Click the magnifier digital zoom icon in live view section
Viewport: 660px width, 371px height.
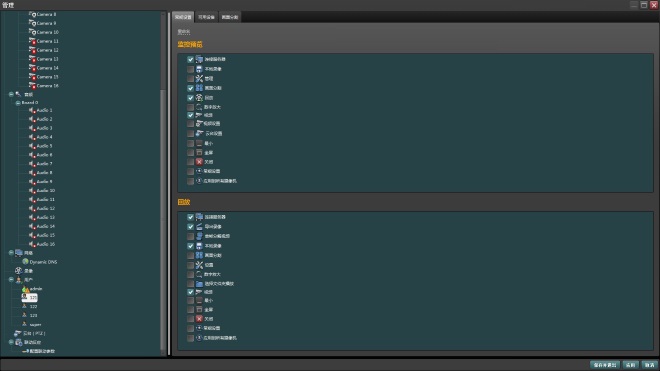(x=199, y=107)
